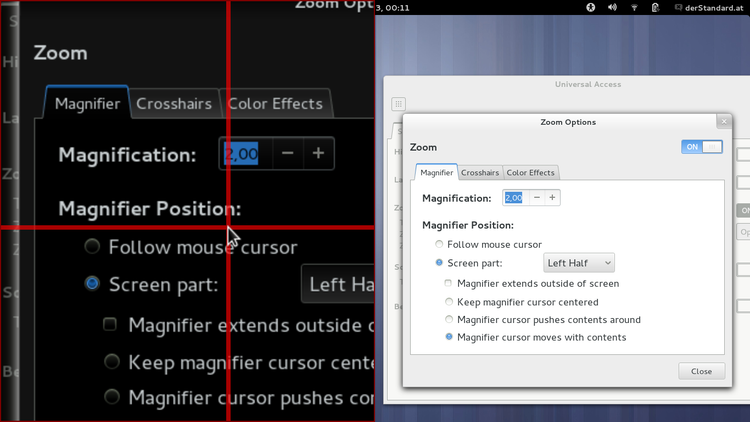This screenshot has height=422, width=750.
Task: Increase magnification with the plus button in dialog
Action: point(552,198)
